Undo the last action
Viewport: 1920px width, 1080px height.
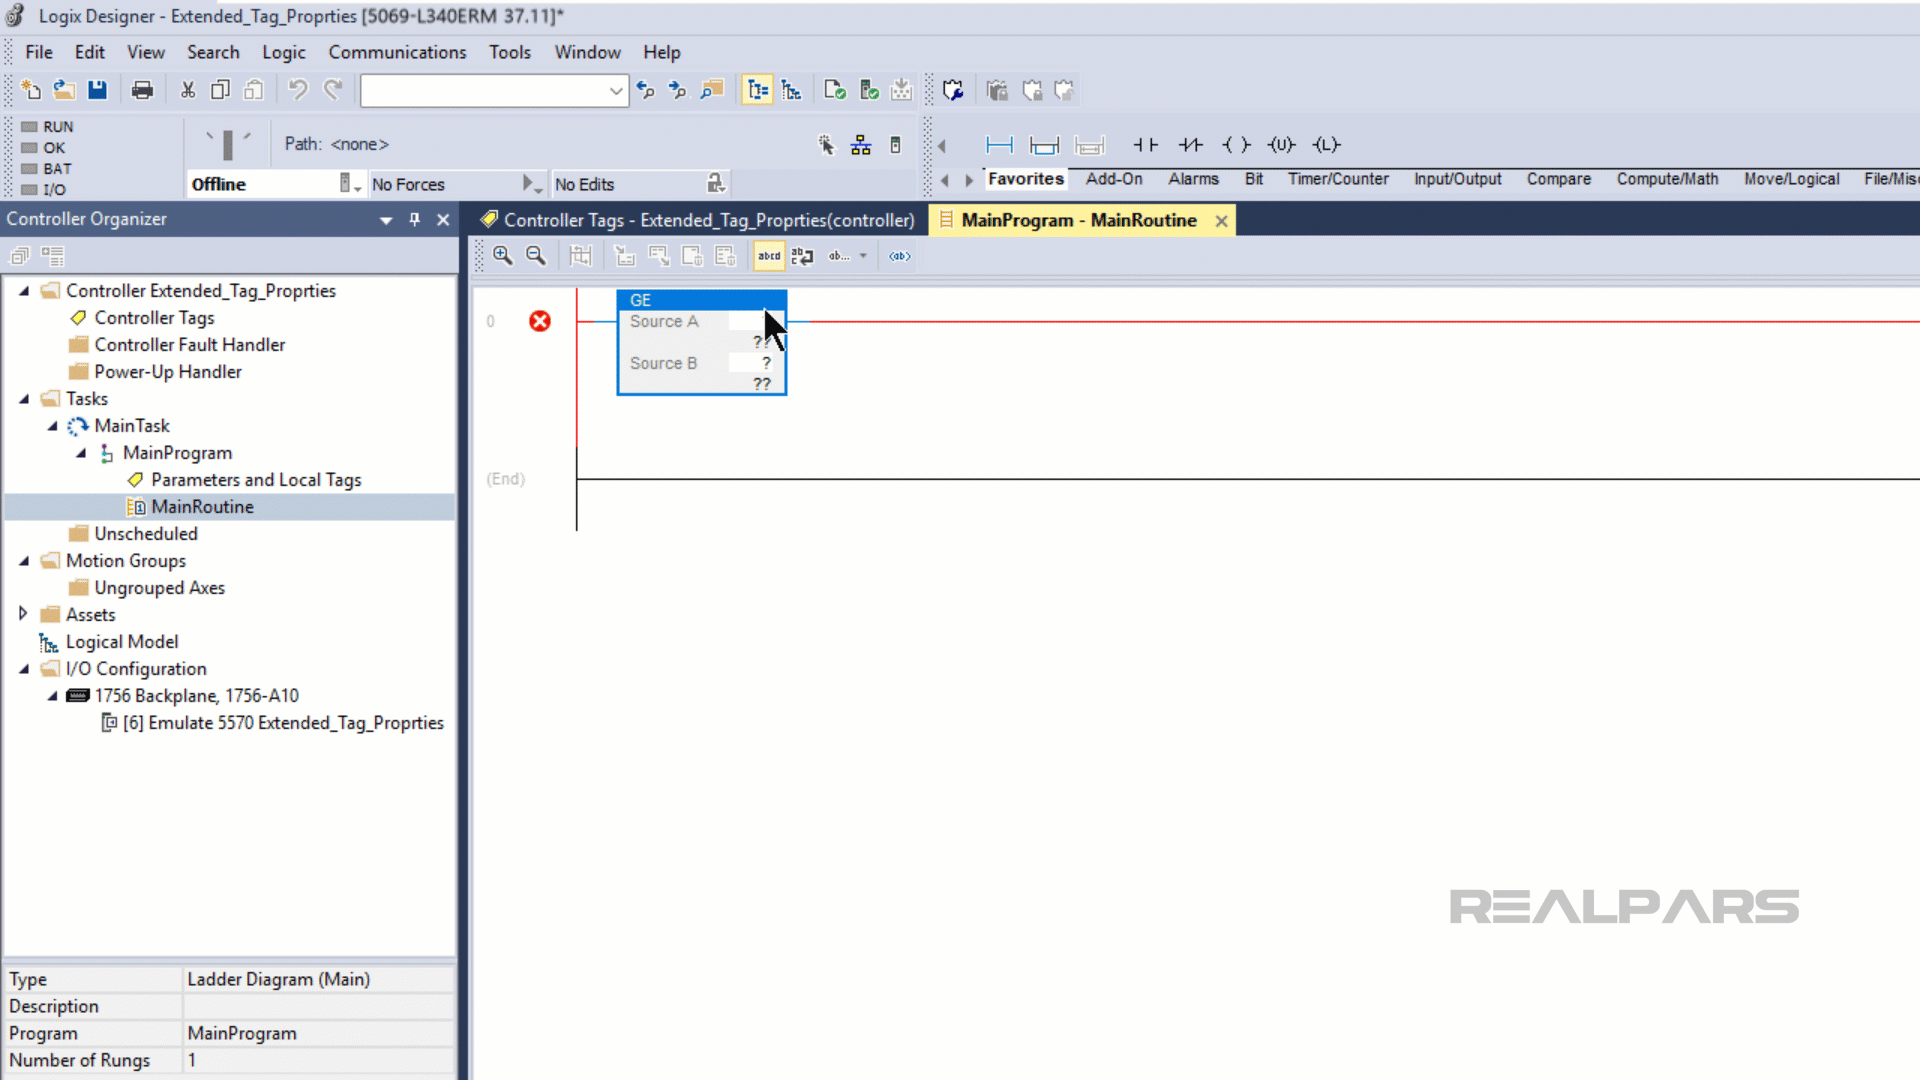(297, 90)
